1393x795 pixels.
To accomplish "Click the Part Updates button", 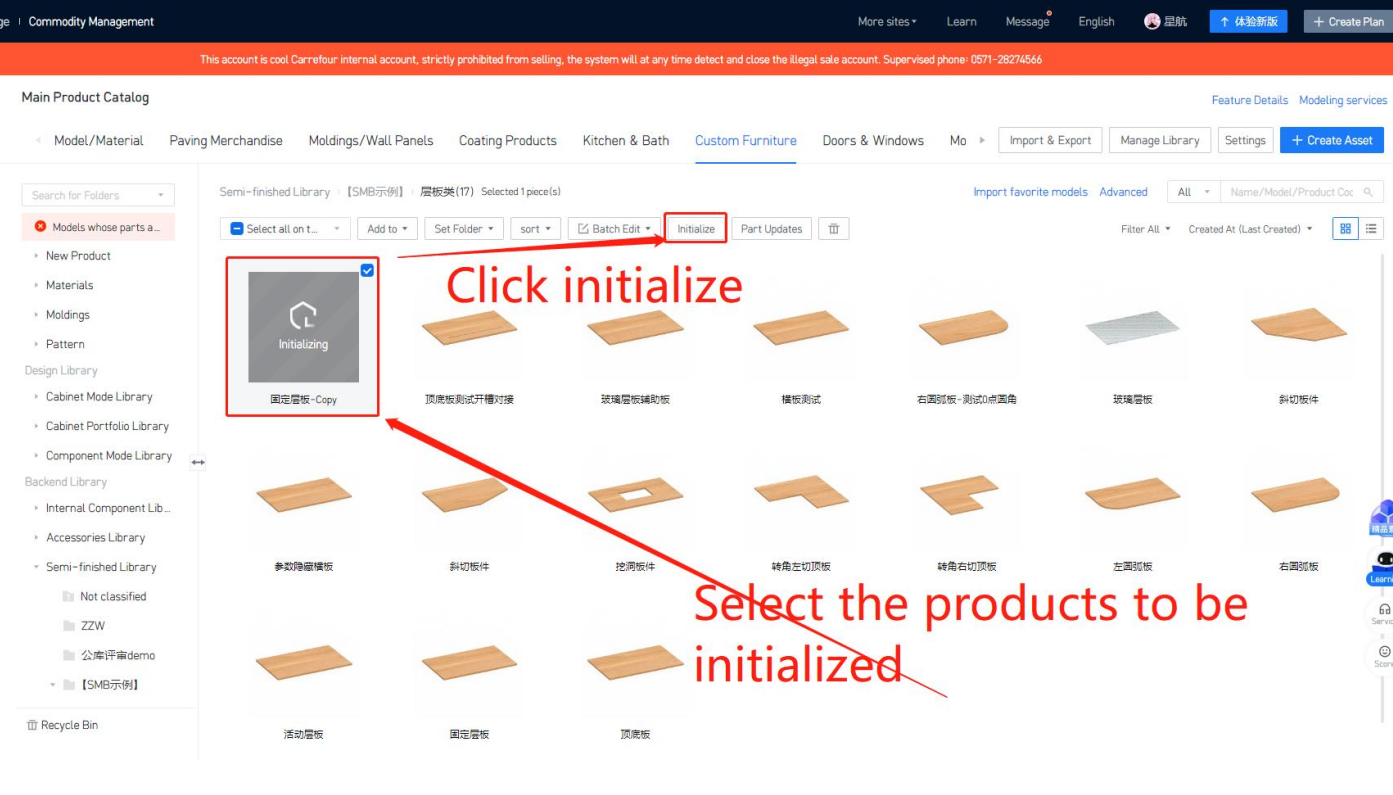I will click(772, 229).
